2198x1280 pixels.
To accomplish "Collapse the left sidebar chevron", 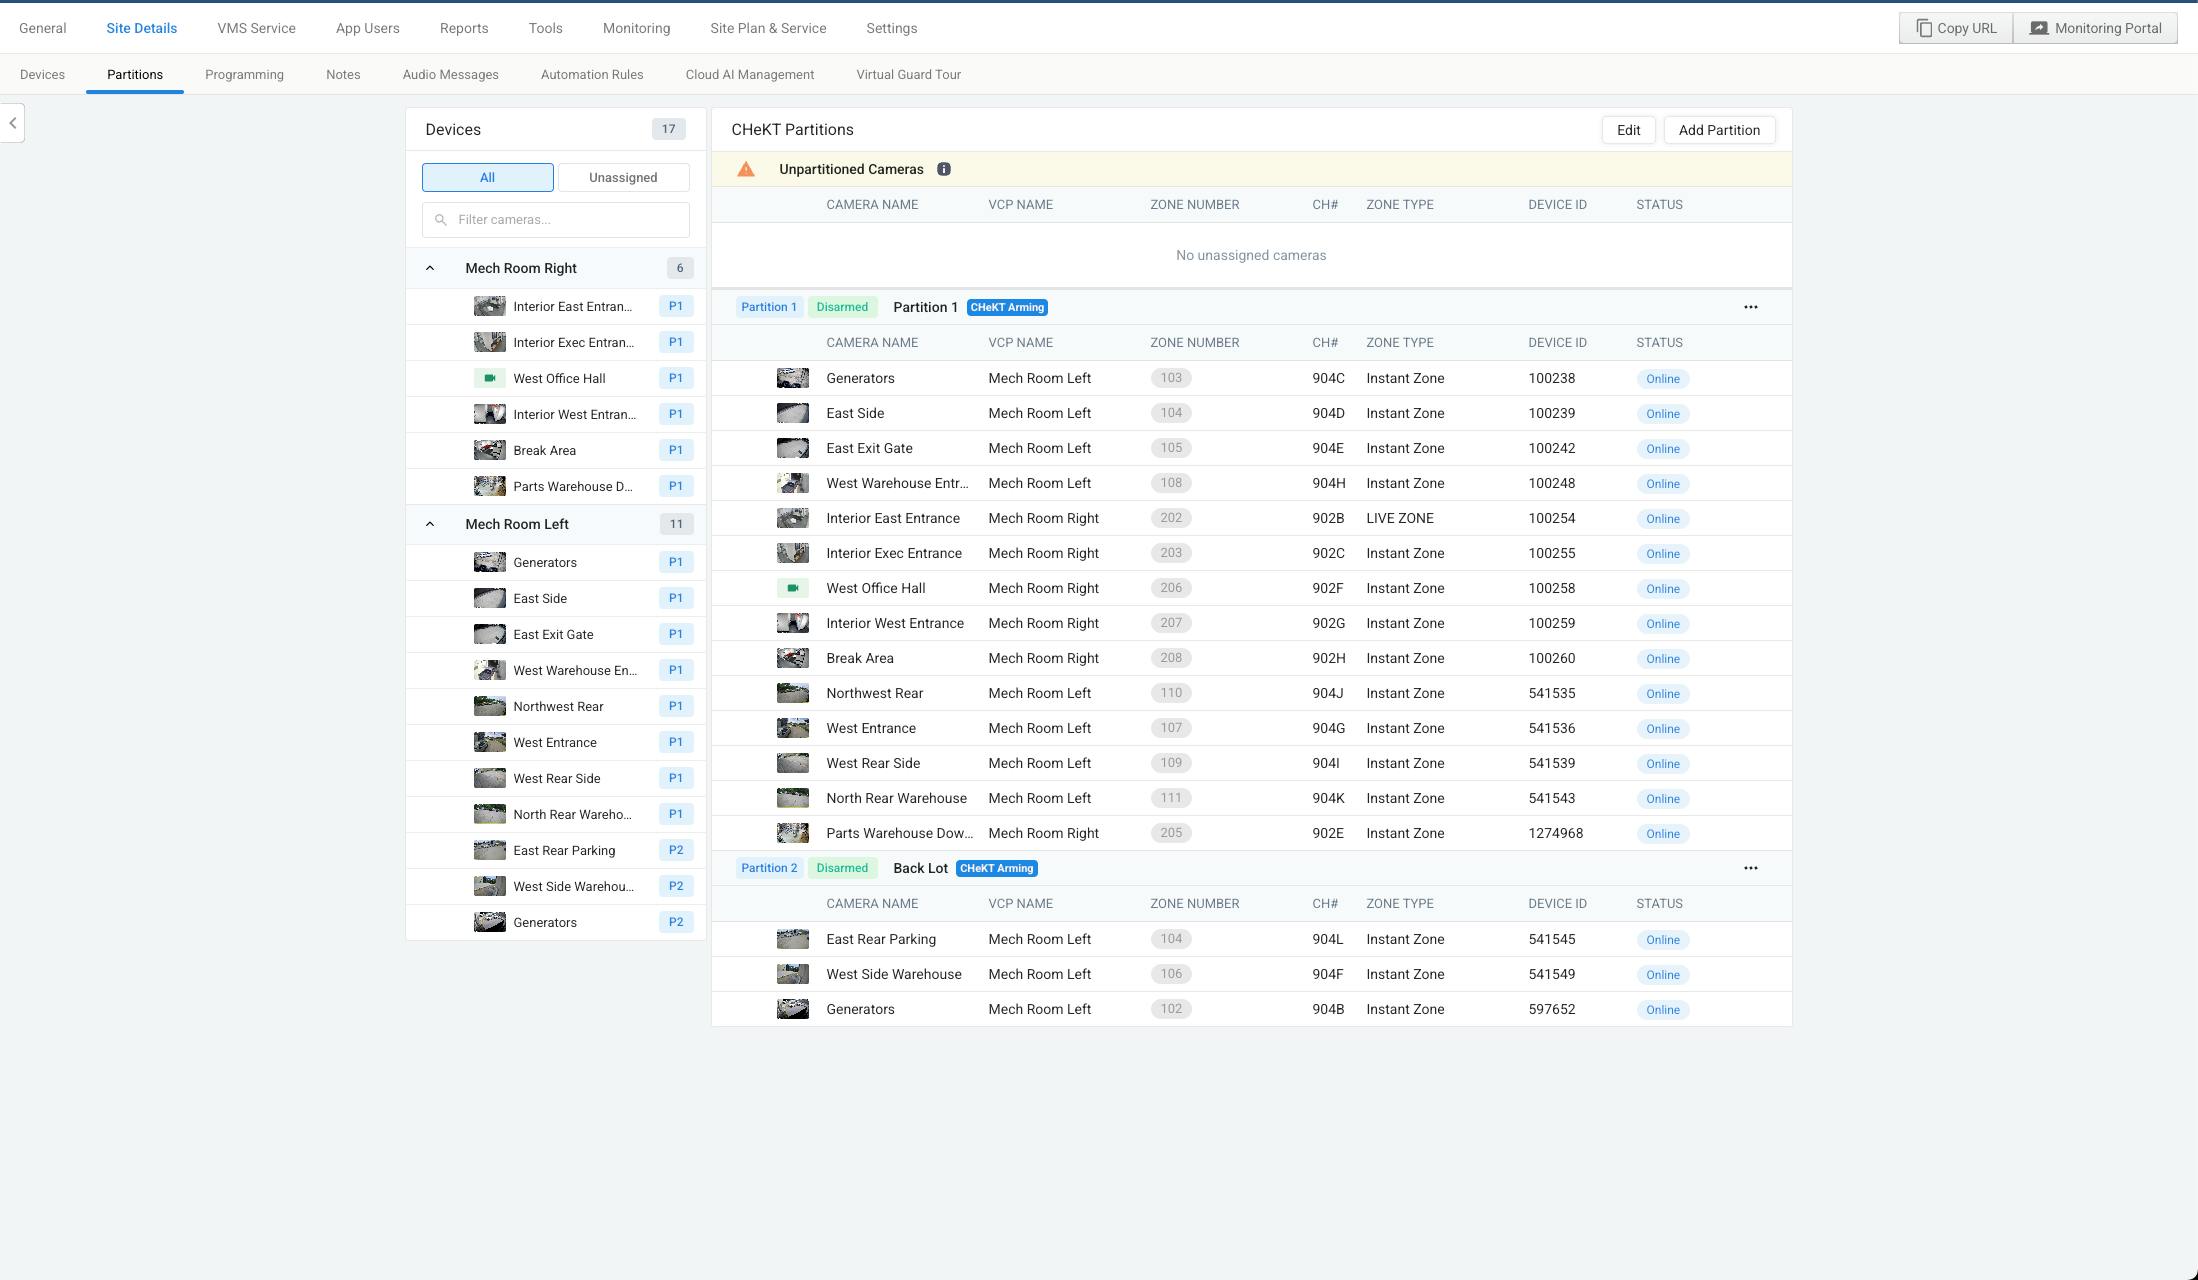I will (13, 123).
